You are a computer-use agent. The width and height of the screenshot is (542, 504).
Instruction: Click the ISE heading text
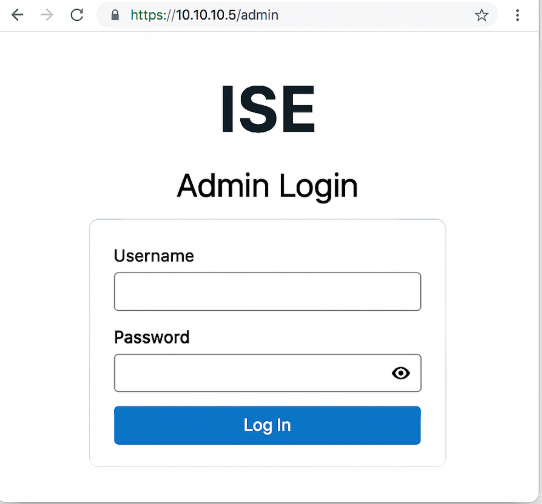(268, 109)
